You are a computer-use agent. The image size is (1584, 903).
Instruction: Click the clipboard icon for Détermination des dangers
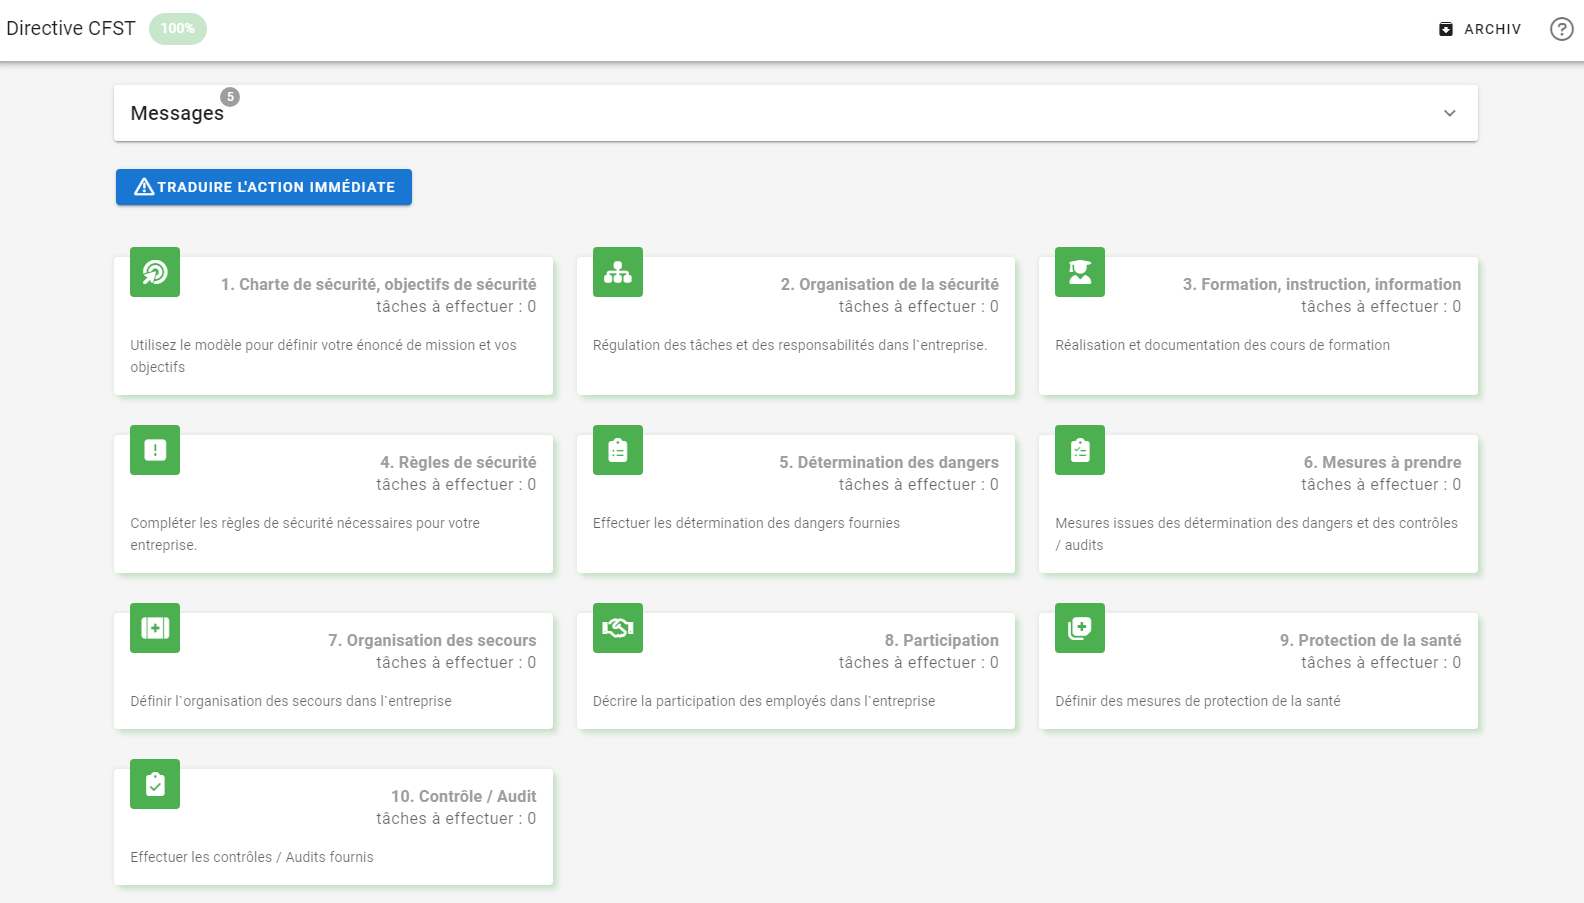click(x=618, y=450)
